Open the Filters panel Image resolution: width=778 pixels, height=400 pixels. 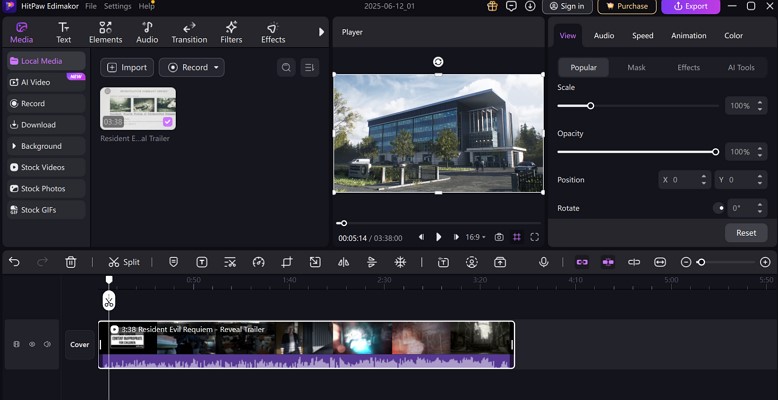point(231,33)
